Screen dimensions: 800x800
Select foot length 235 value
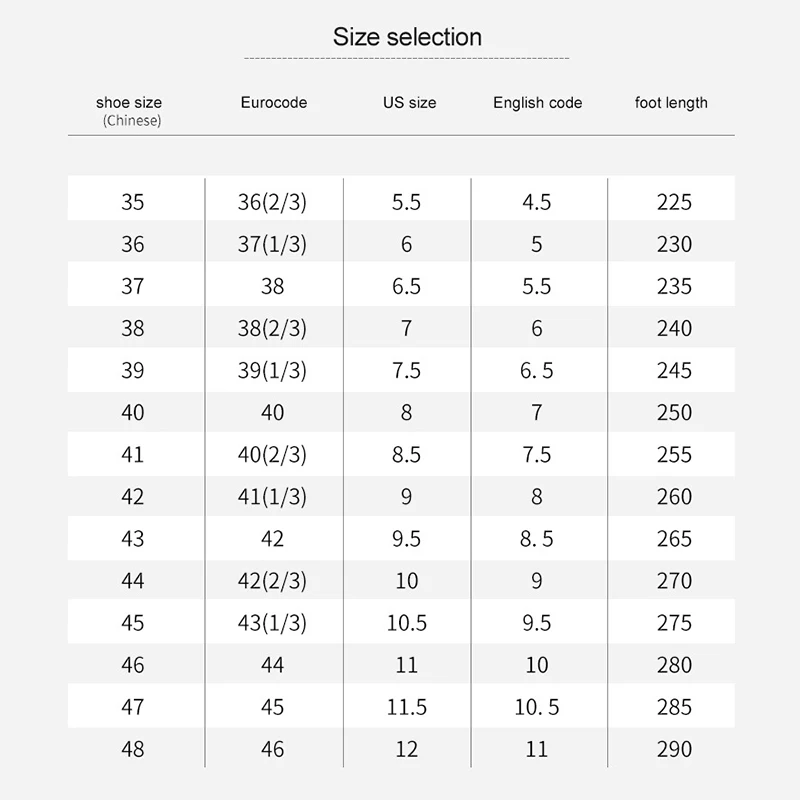point(674,286)
